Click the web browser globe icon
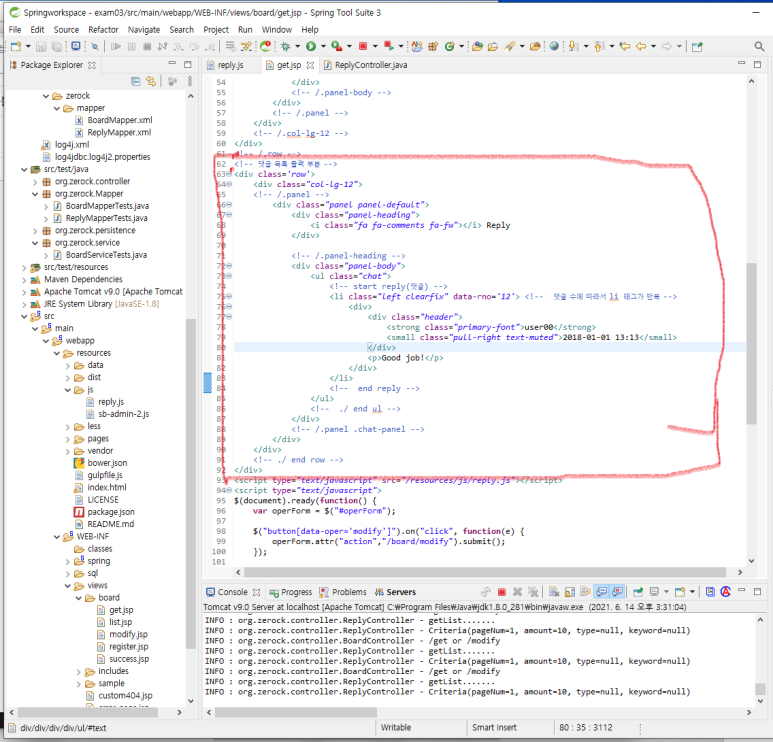 pyautogui.click(x=554, y=46)
